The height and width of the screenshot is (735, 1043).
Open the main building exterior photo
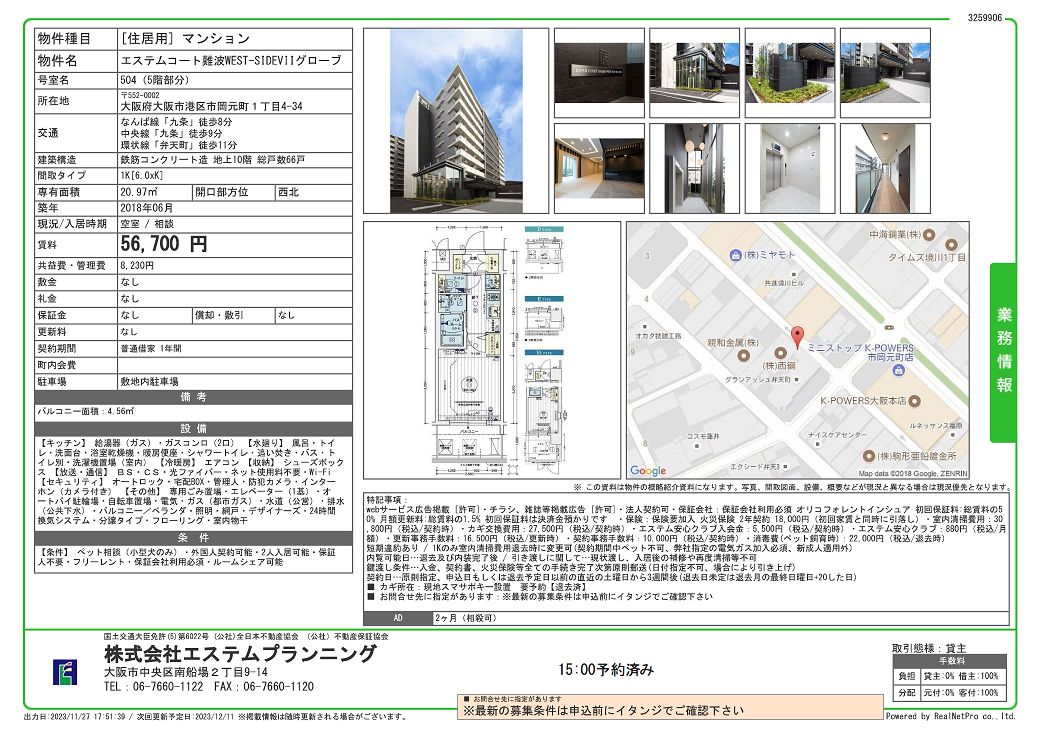tap(456, 120)
